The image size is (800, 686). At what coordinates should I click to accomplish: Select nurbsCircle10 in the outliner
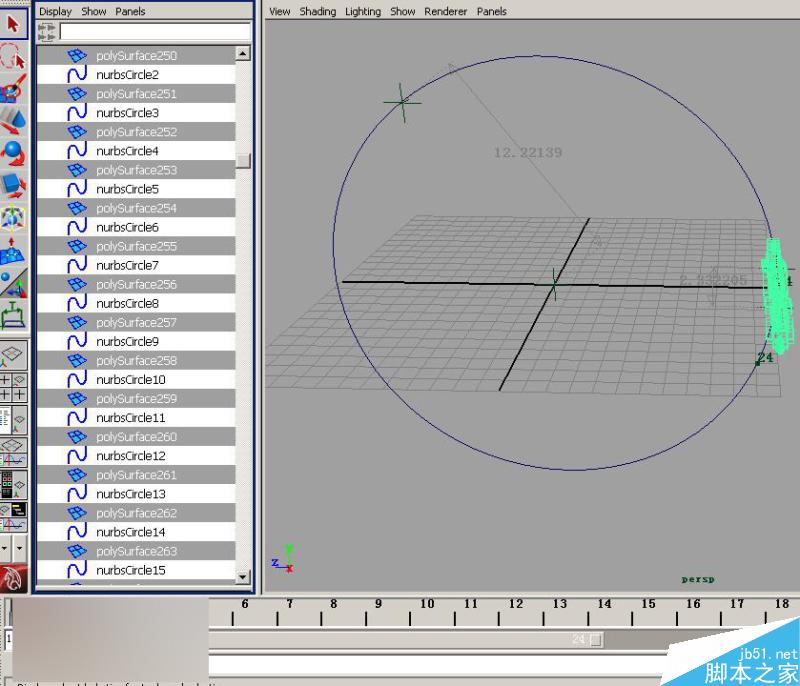(x=136, y=379)
